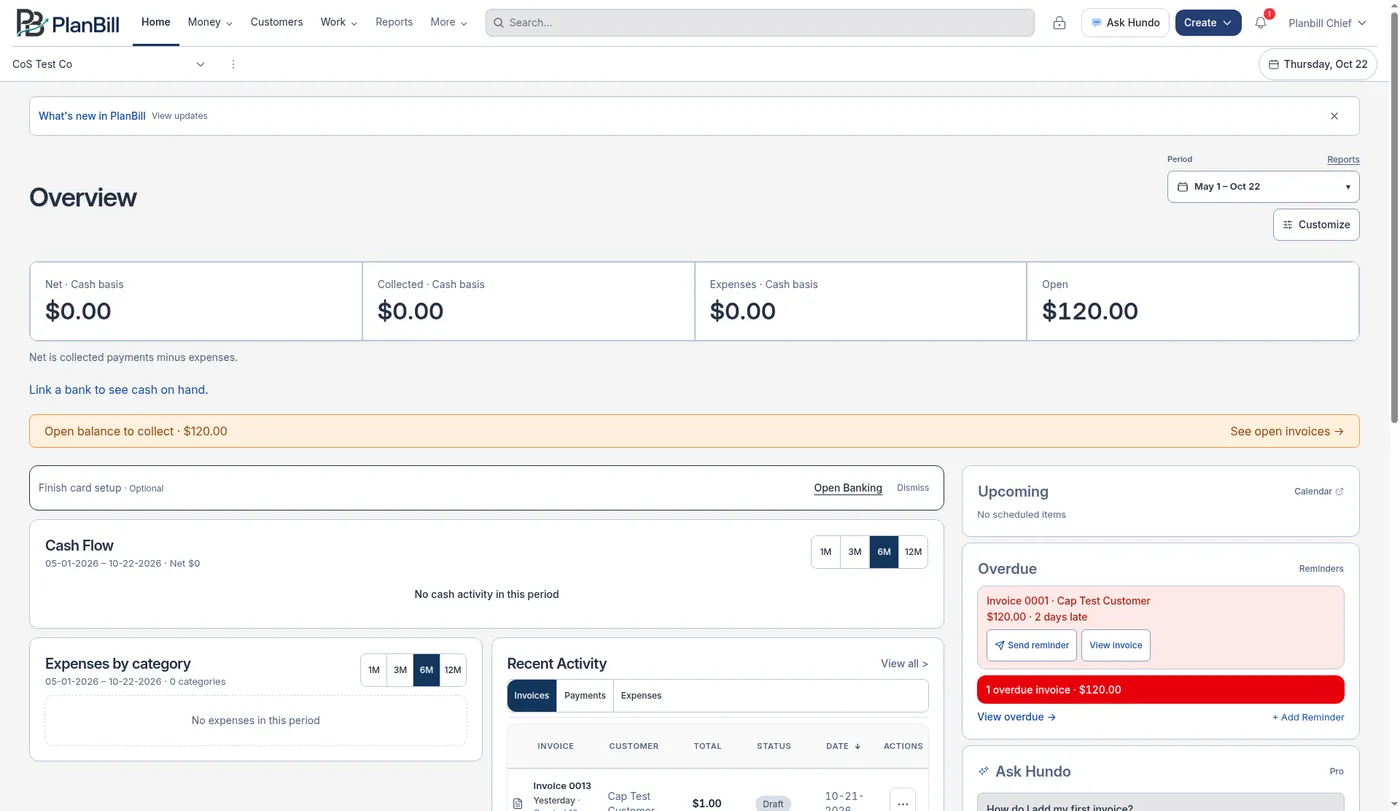The height and width of the screenshot is (811, 1400).
Task: Expand the More menu
Action: coord(449,22)
